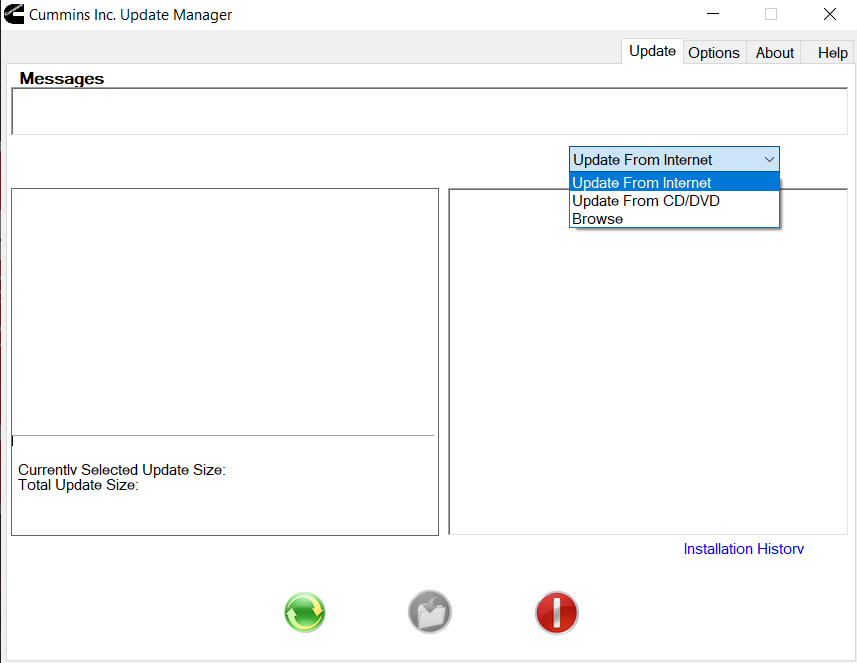Image resolution: width=857 pixels, height=663 pixels.
Task: Click the gray install download icon
Action: (430, 612)
